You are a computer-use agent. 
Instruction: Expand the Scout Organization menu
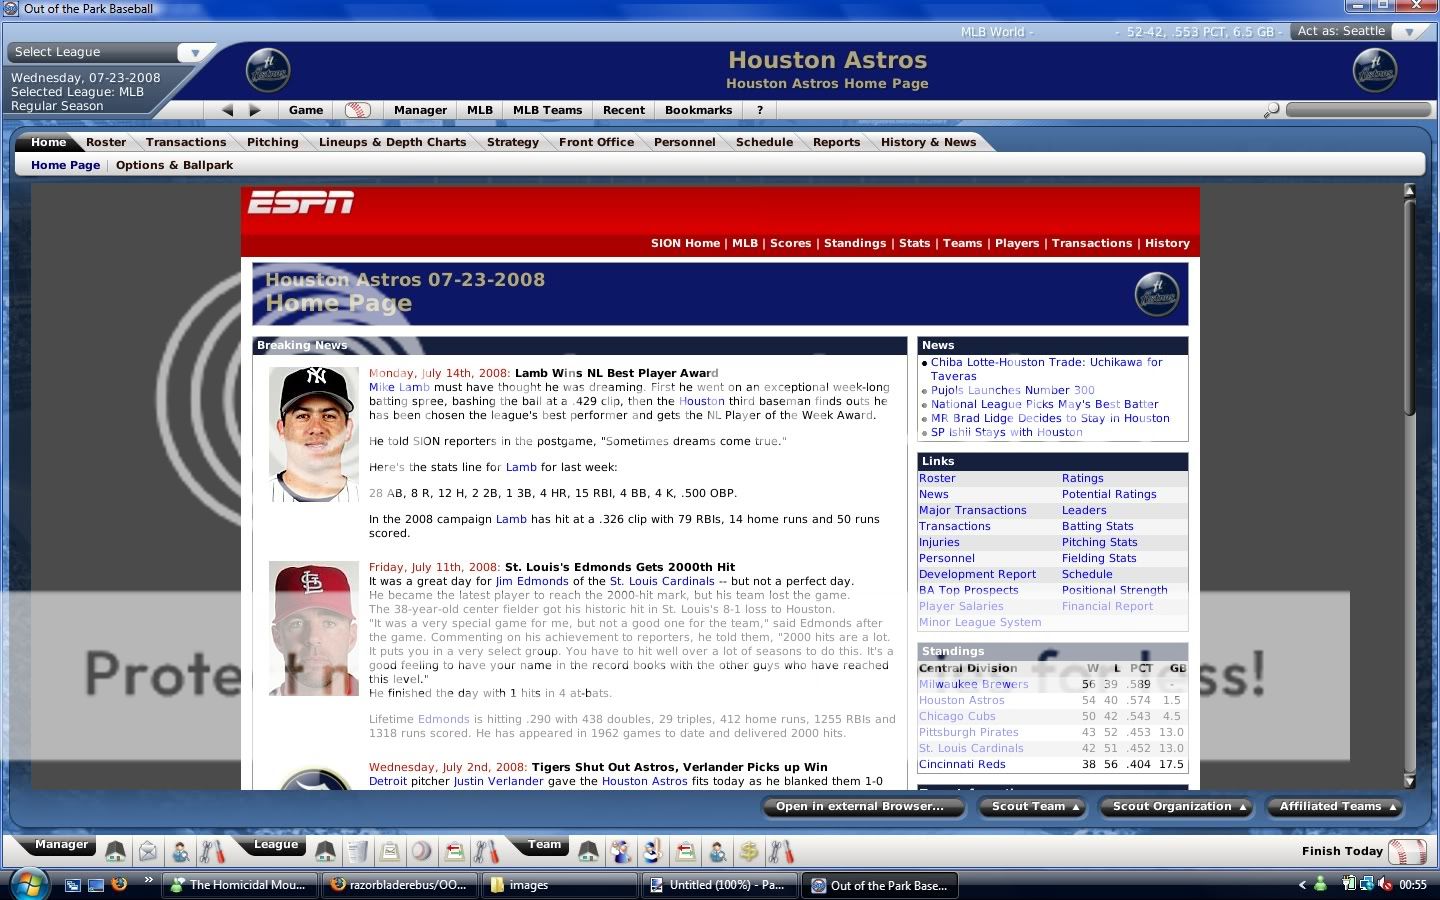click(1176, 807)
